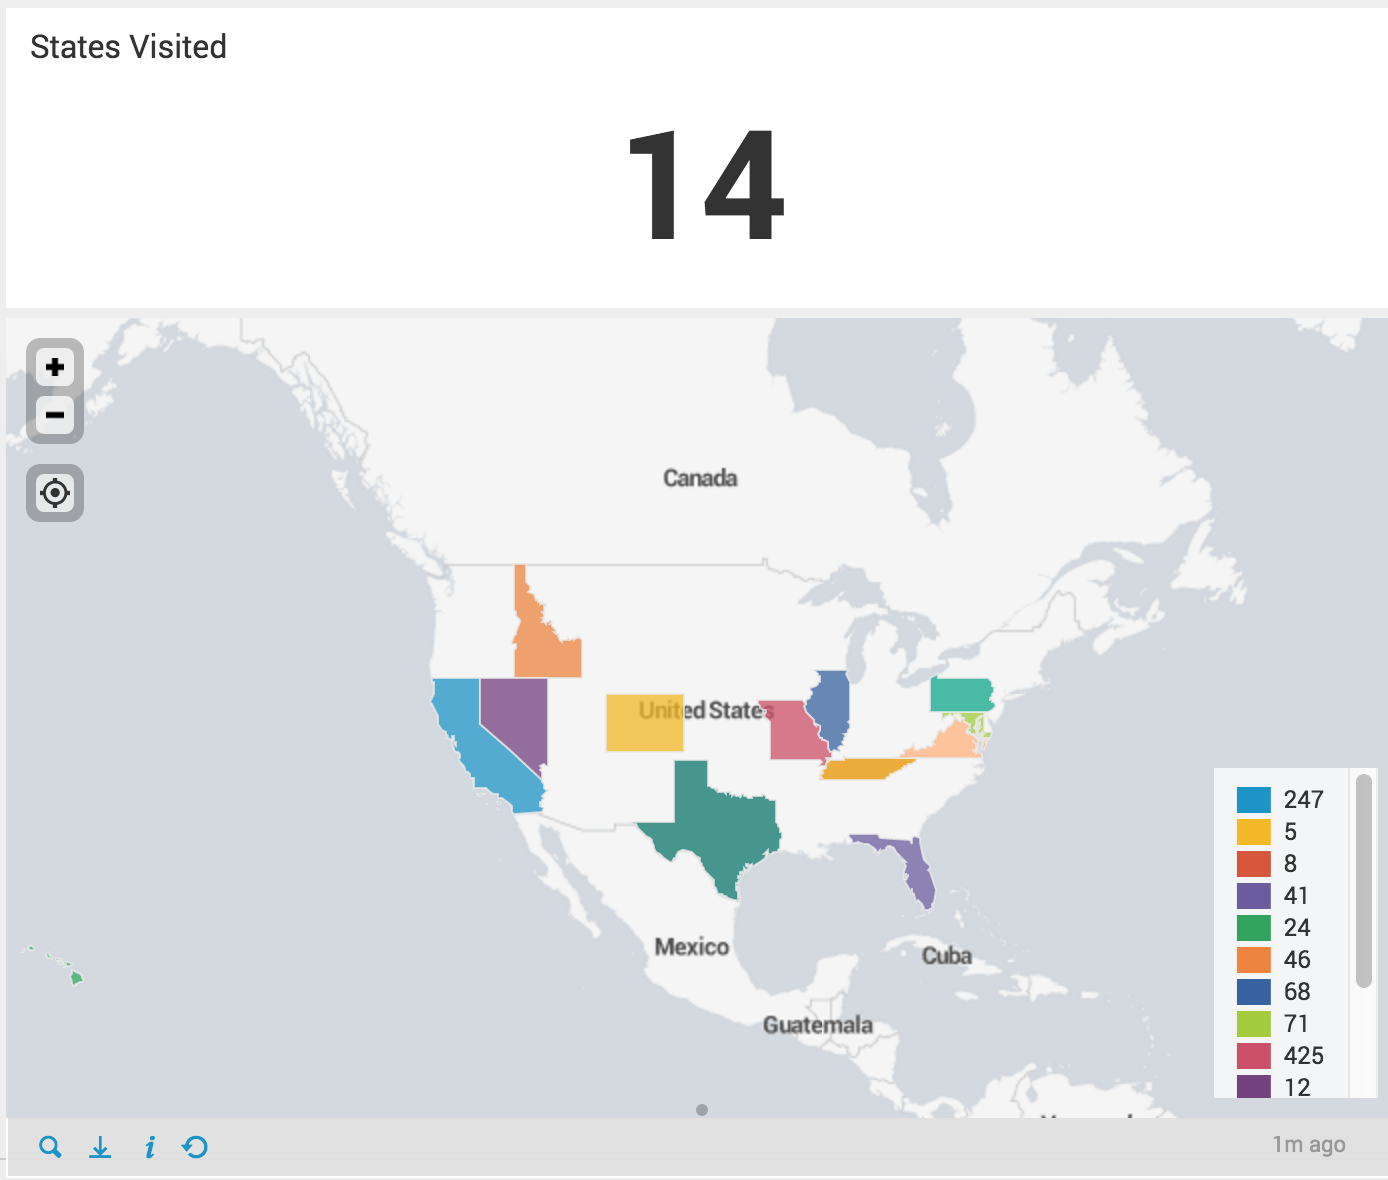Select the red swatch labeled 8
The width and height of the screenshot is (1388, 1180).
(1254, 864)
